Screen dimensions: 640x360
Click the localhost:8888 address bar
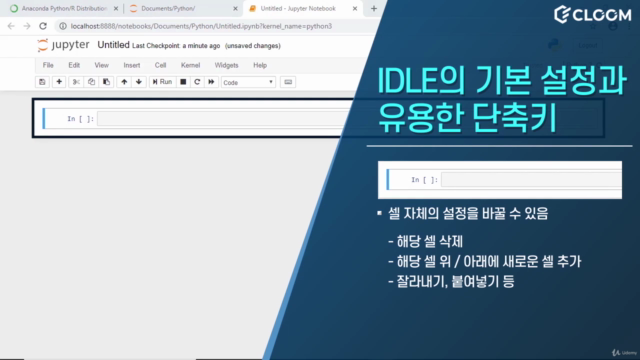[201, 26]
